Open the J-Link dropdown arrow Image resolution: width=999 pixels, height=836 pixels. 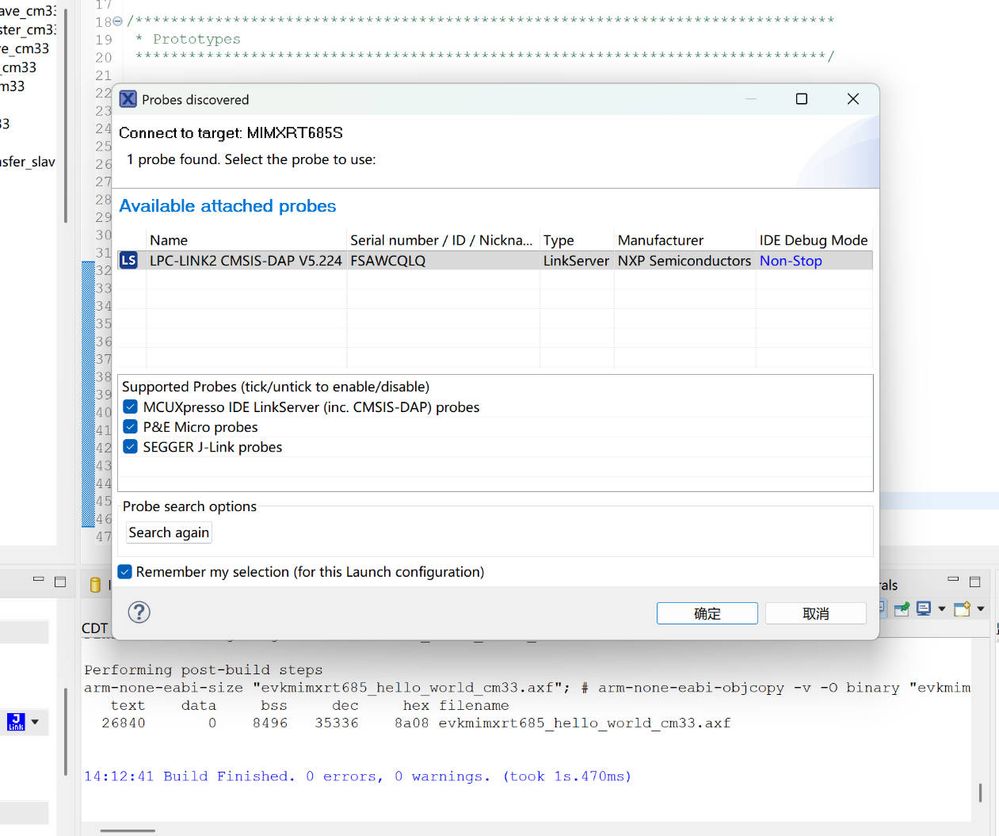(x=35, y=722)
